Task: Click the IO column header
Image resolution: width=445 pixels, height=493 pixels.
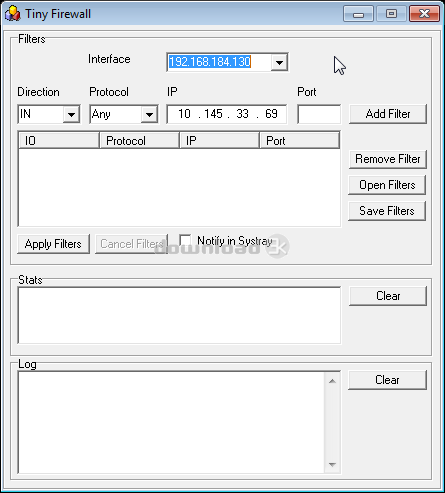Action: (59, 140)
